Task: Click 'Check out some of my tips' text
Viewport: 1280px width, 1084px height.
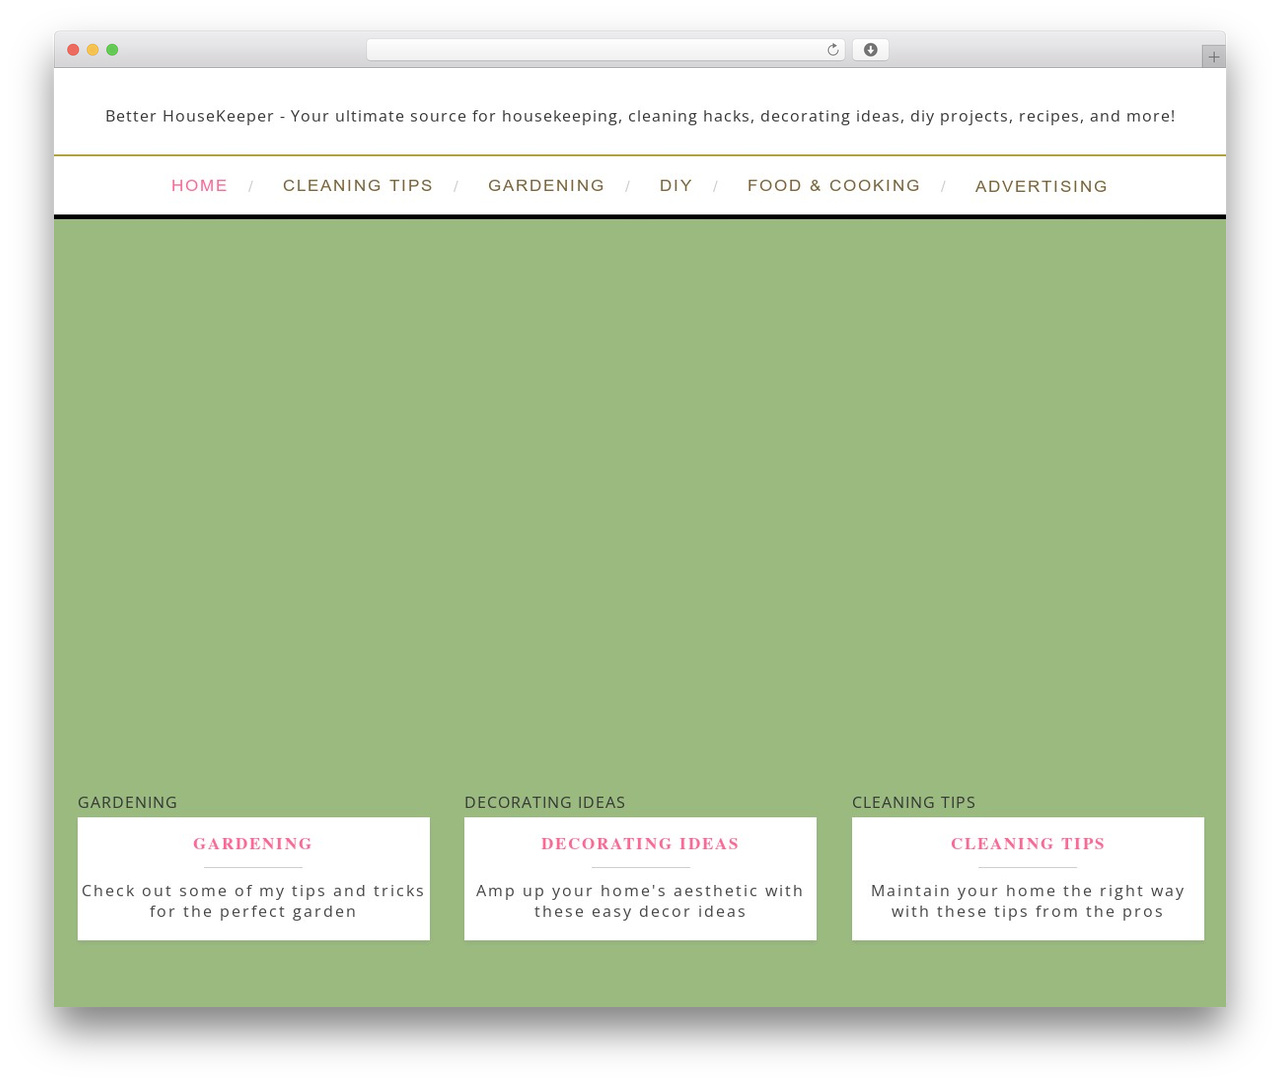Action: pos(253,901)
